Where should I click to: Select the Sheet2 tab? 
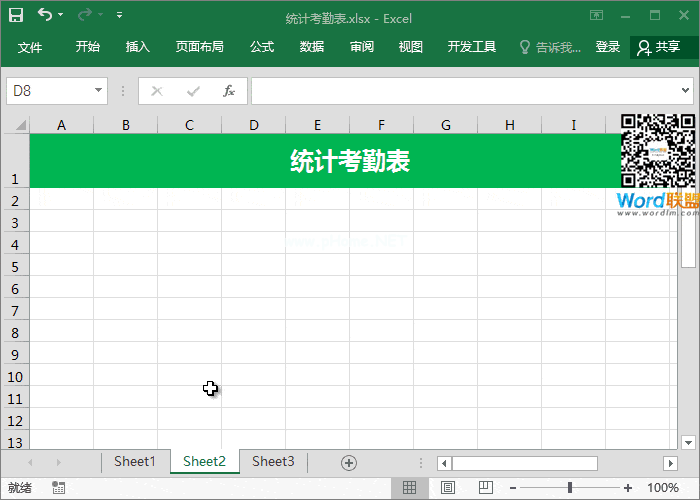(204, 461)
